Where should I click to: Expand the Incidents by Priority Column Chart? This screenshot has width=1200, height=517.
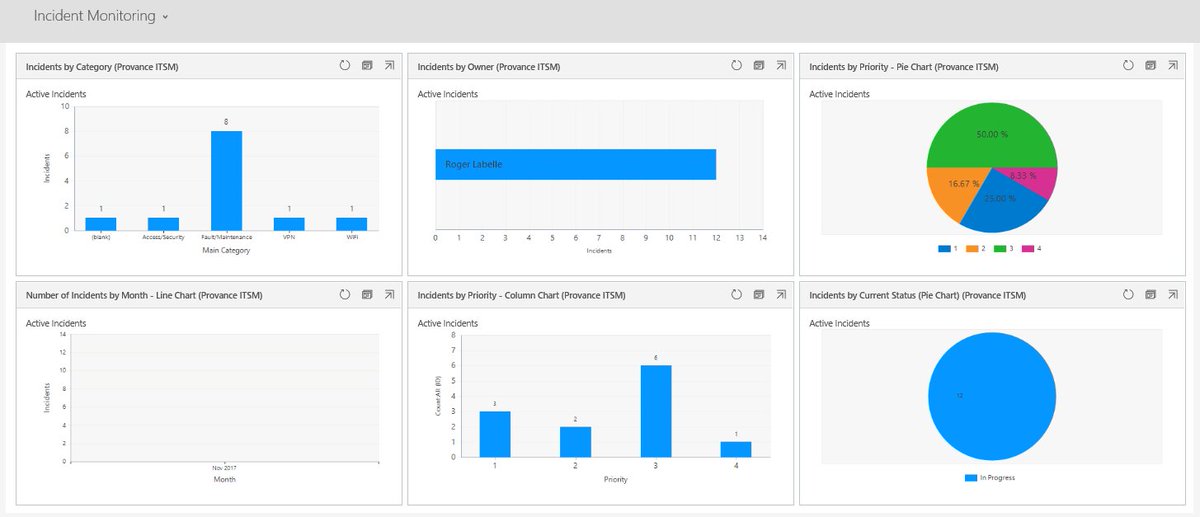(780, 295)
